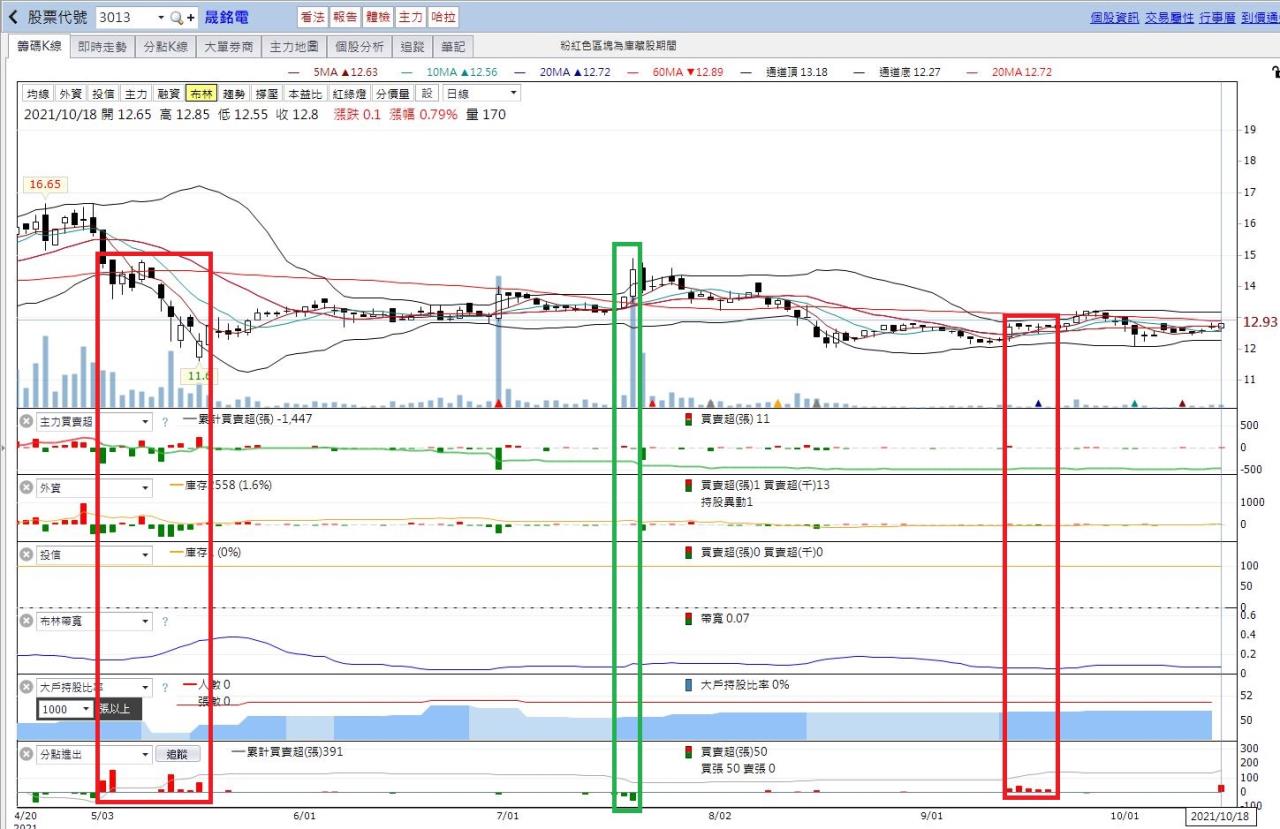Toggle the 撐壓 overlay
This screenshot has height=829, width=1280.
(267, 93)
